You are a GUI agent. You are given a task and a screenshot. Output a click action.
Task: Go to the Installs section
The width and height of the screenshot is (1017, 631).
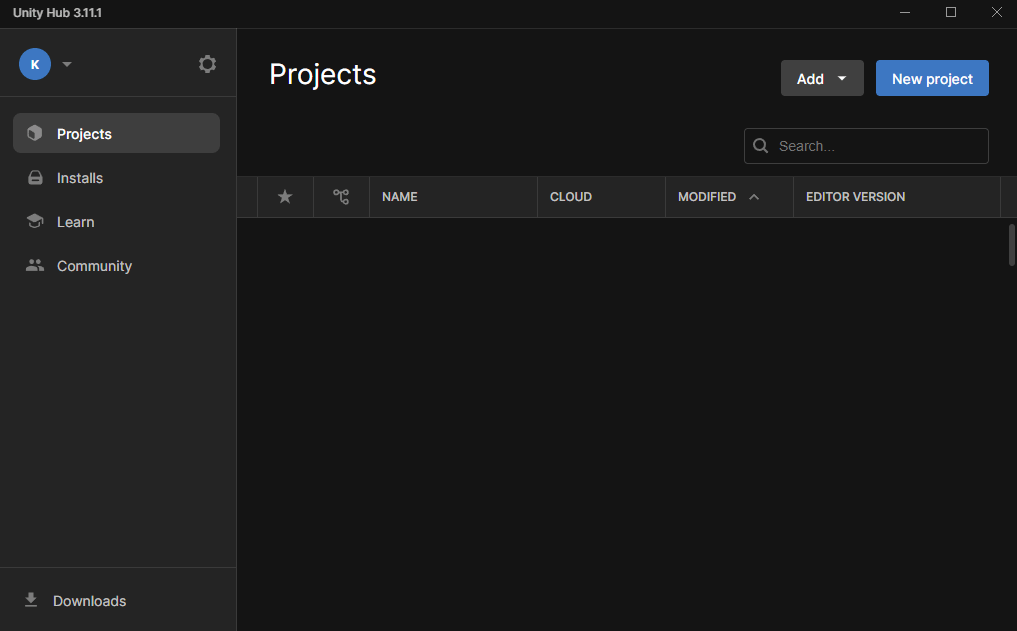[x=80, y=178]
